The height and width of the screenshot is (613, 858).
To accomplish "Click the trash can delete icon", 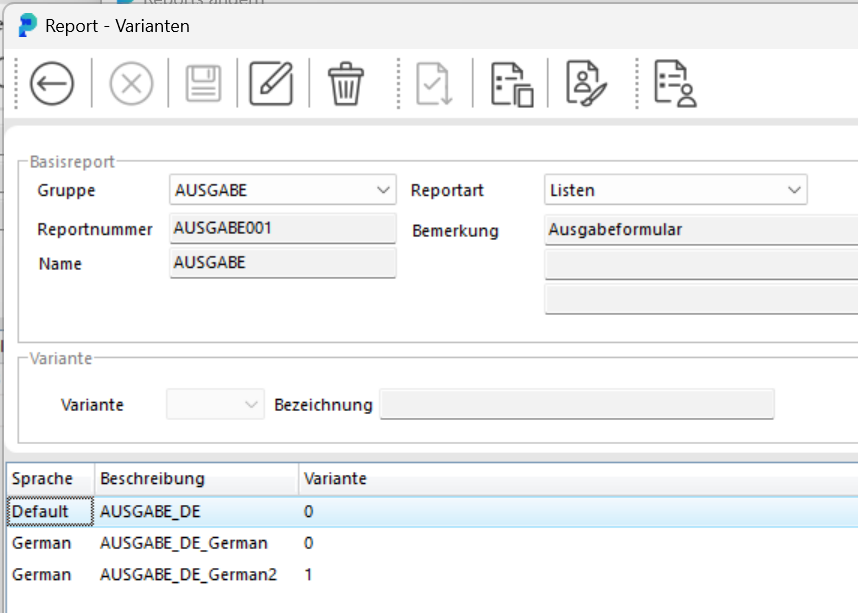I will pos(346,84).
